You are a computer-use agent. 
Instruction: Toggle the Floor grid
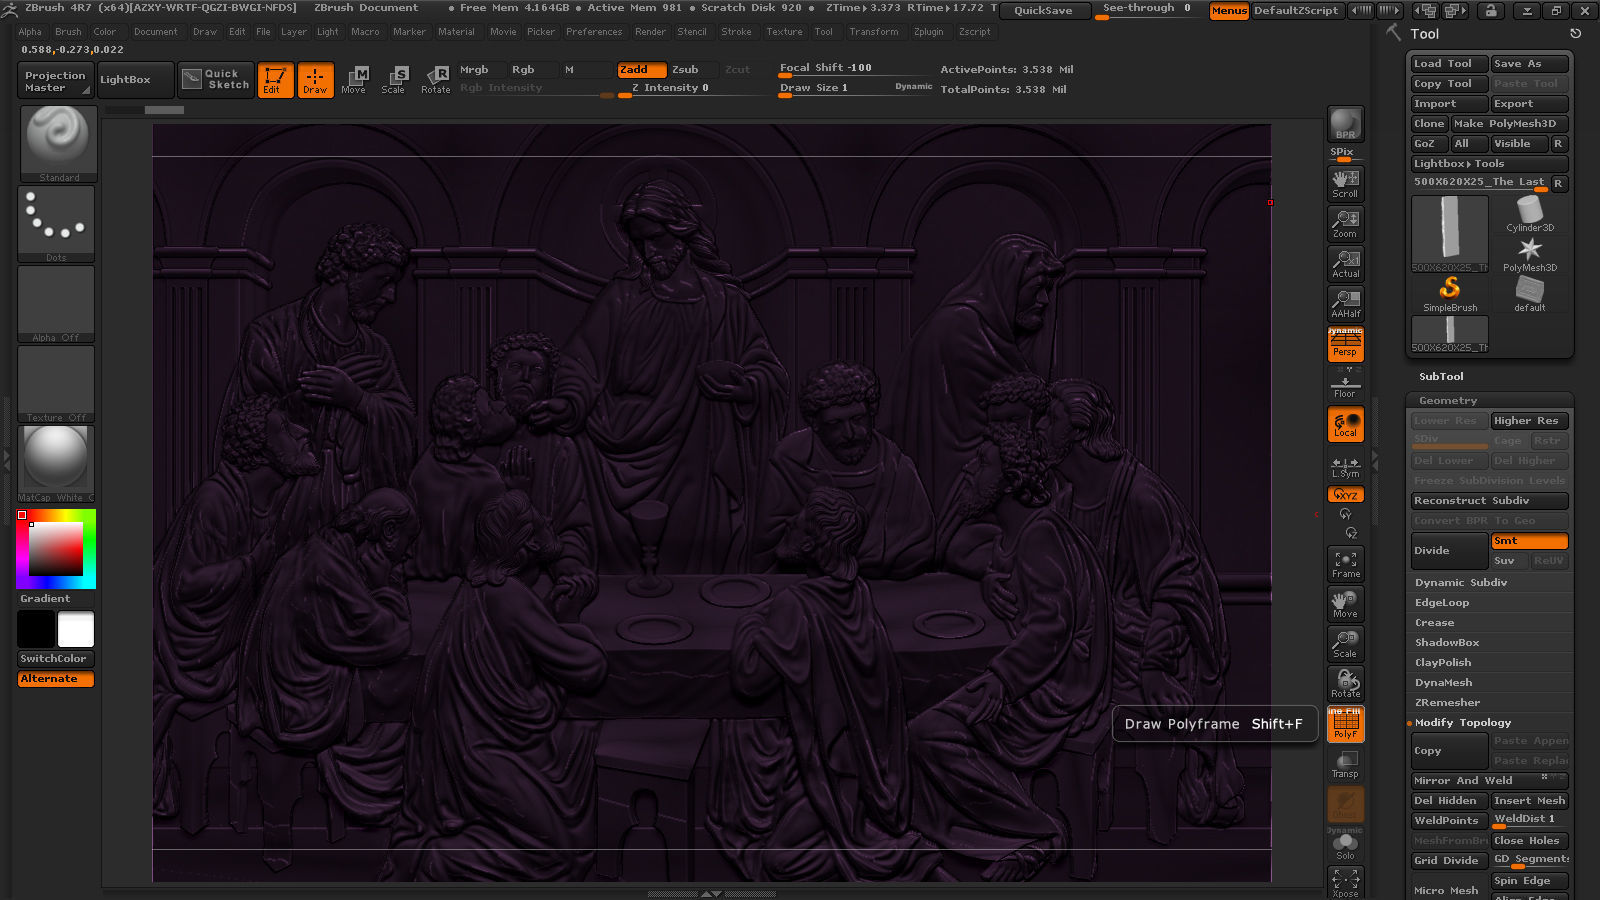pyautogui.click(x=1345, y=384)
